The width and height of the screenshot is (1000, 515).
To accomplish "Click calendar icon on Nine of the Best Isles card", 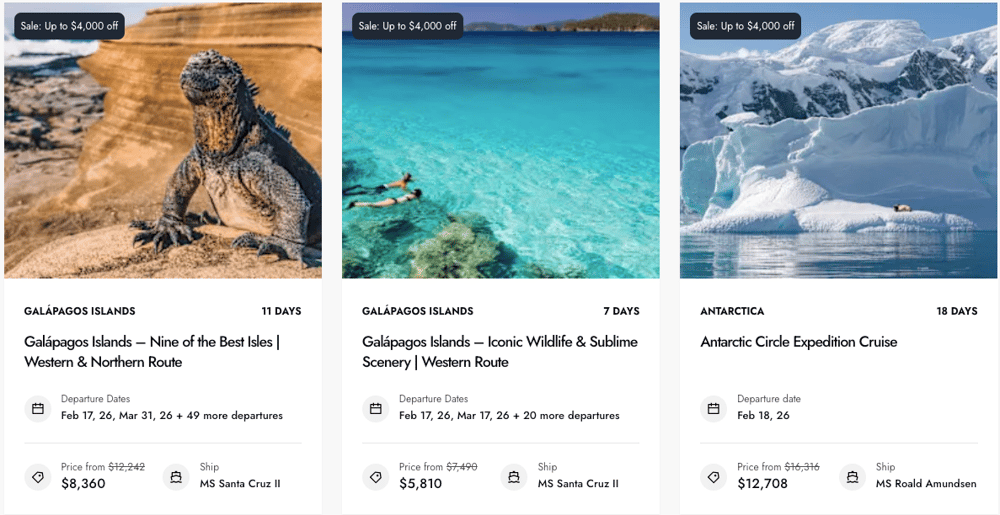I will pyautogui.click(x=38, y=408).
